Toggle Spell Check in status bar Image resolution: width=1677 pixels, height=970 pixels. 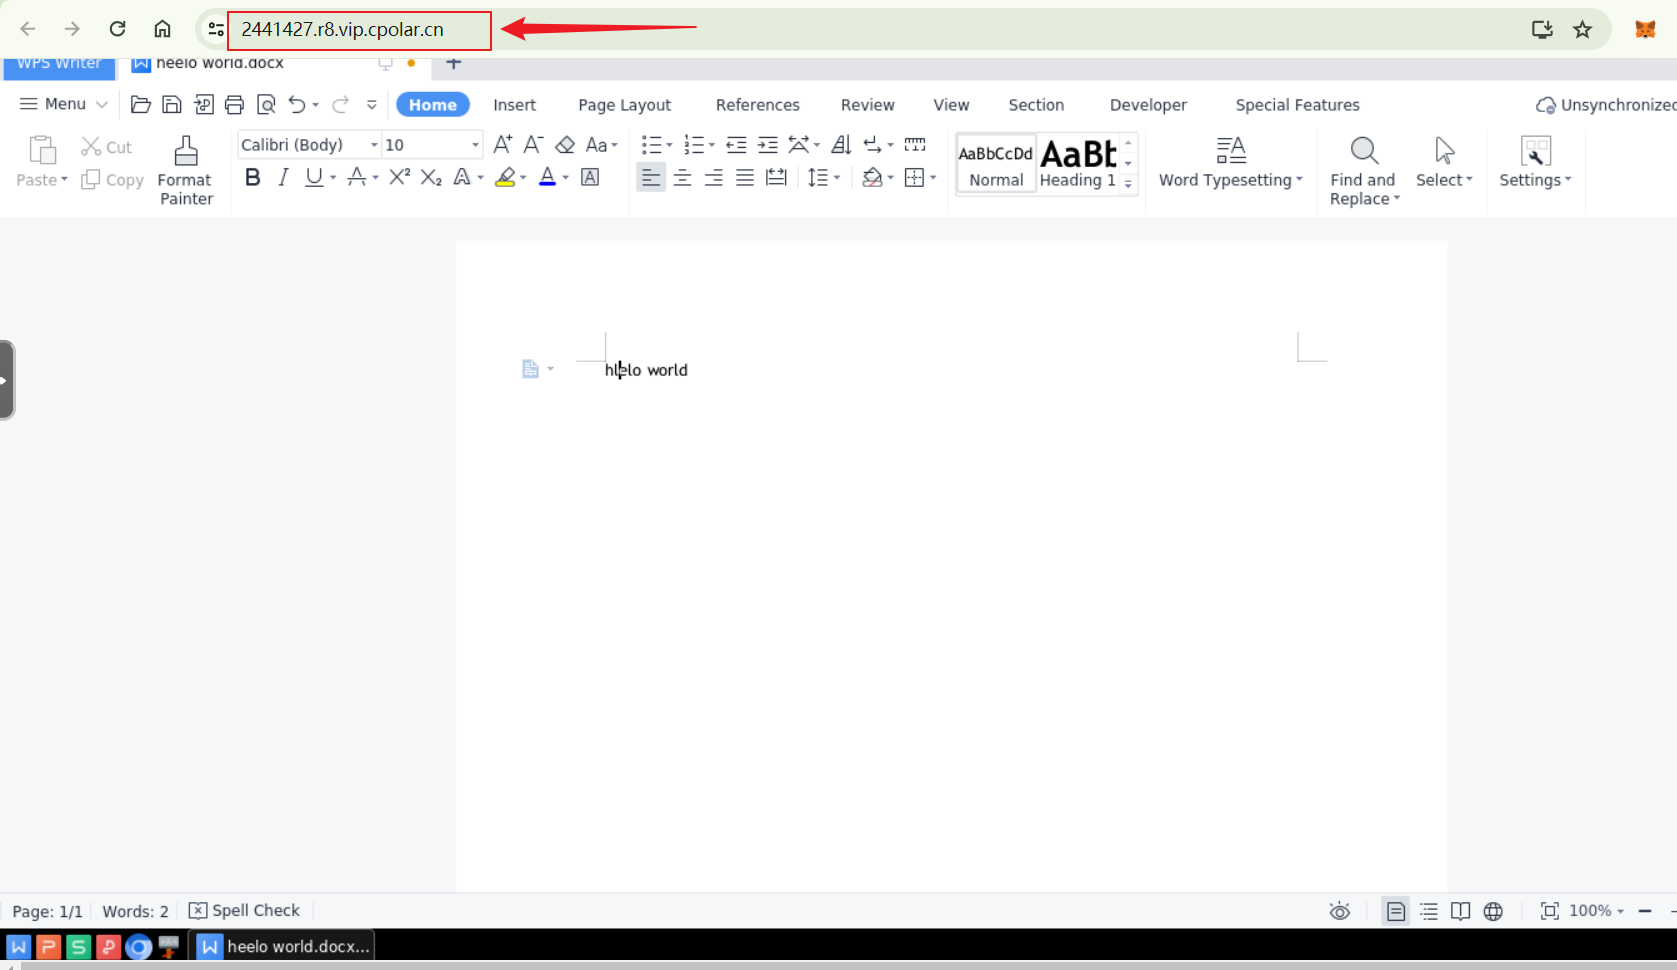pos(245,910)
